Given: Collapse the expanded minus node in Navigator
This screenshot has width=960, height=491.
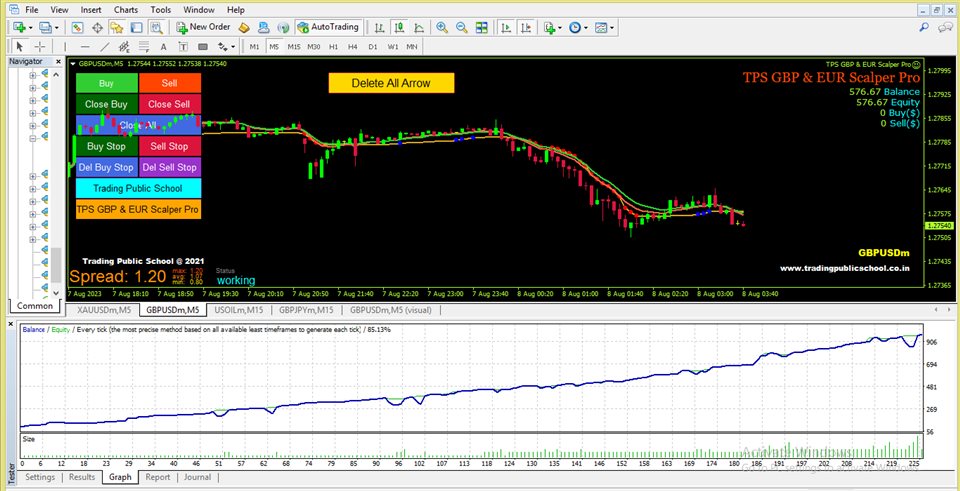Looking at the screenshot, I should 32,139.
